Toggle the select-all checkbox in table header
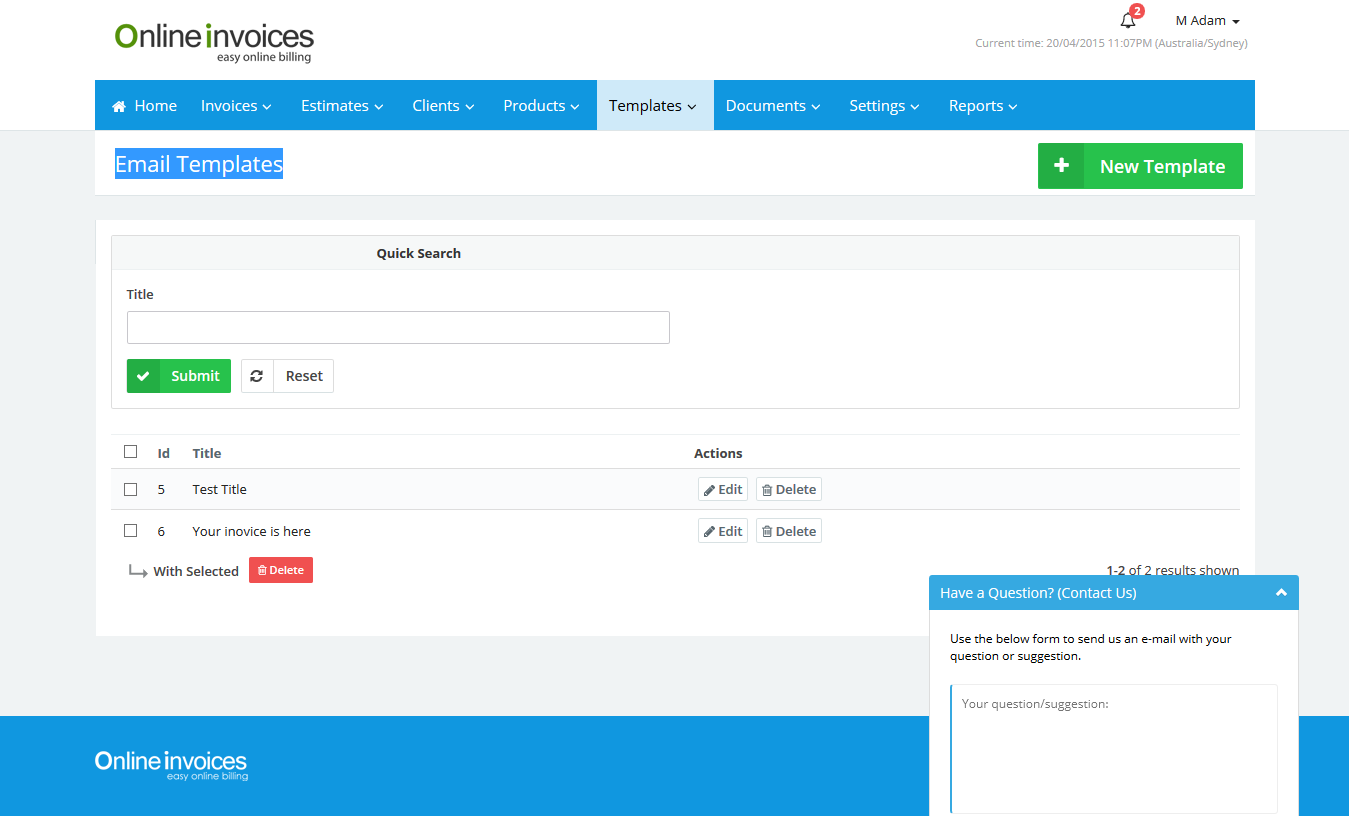 click(131, 452)
